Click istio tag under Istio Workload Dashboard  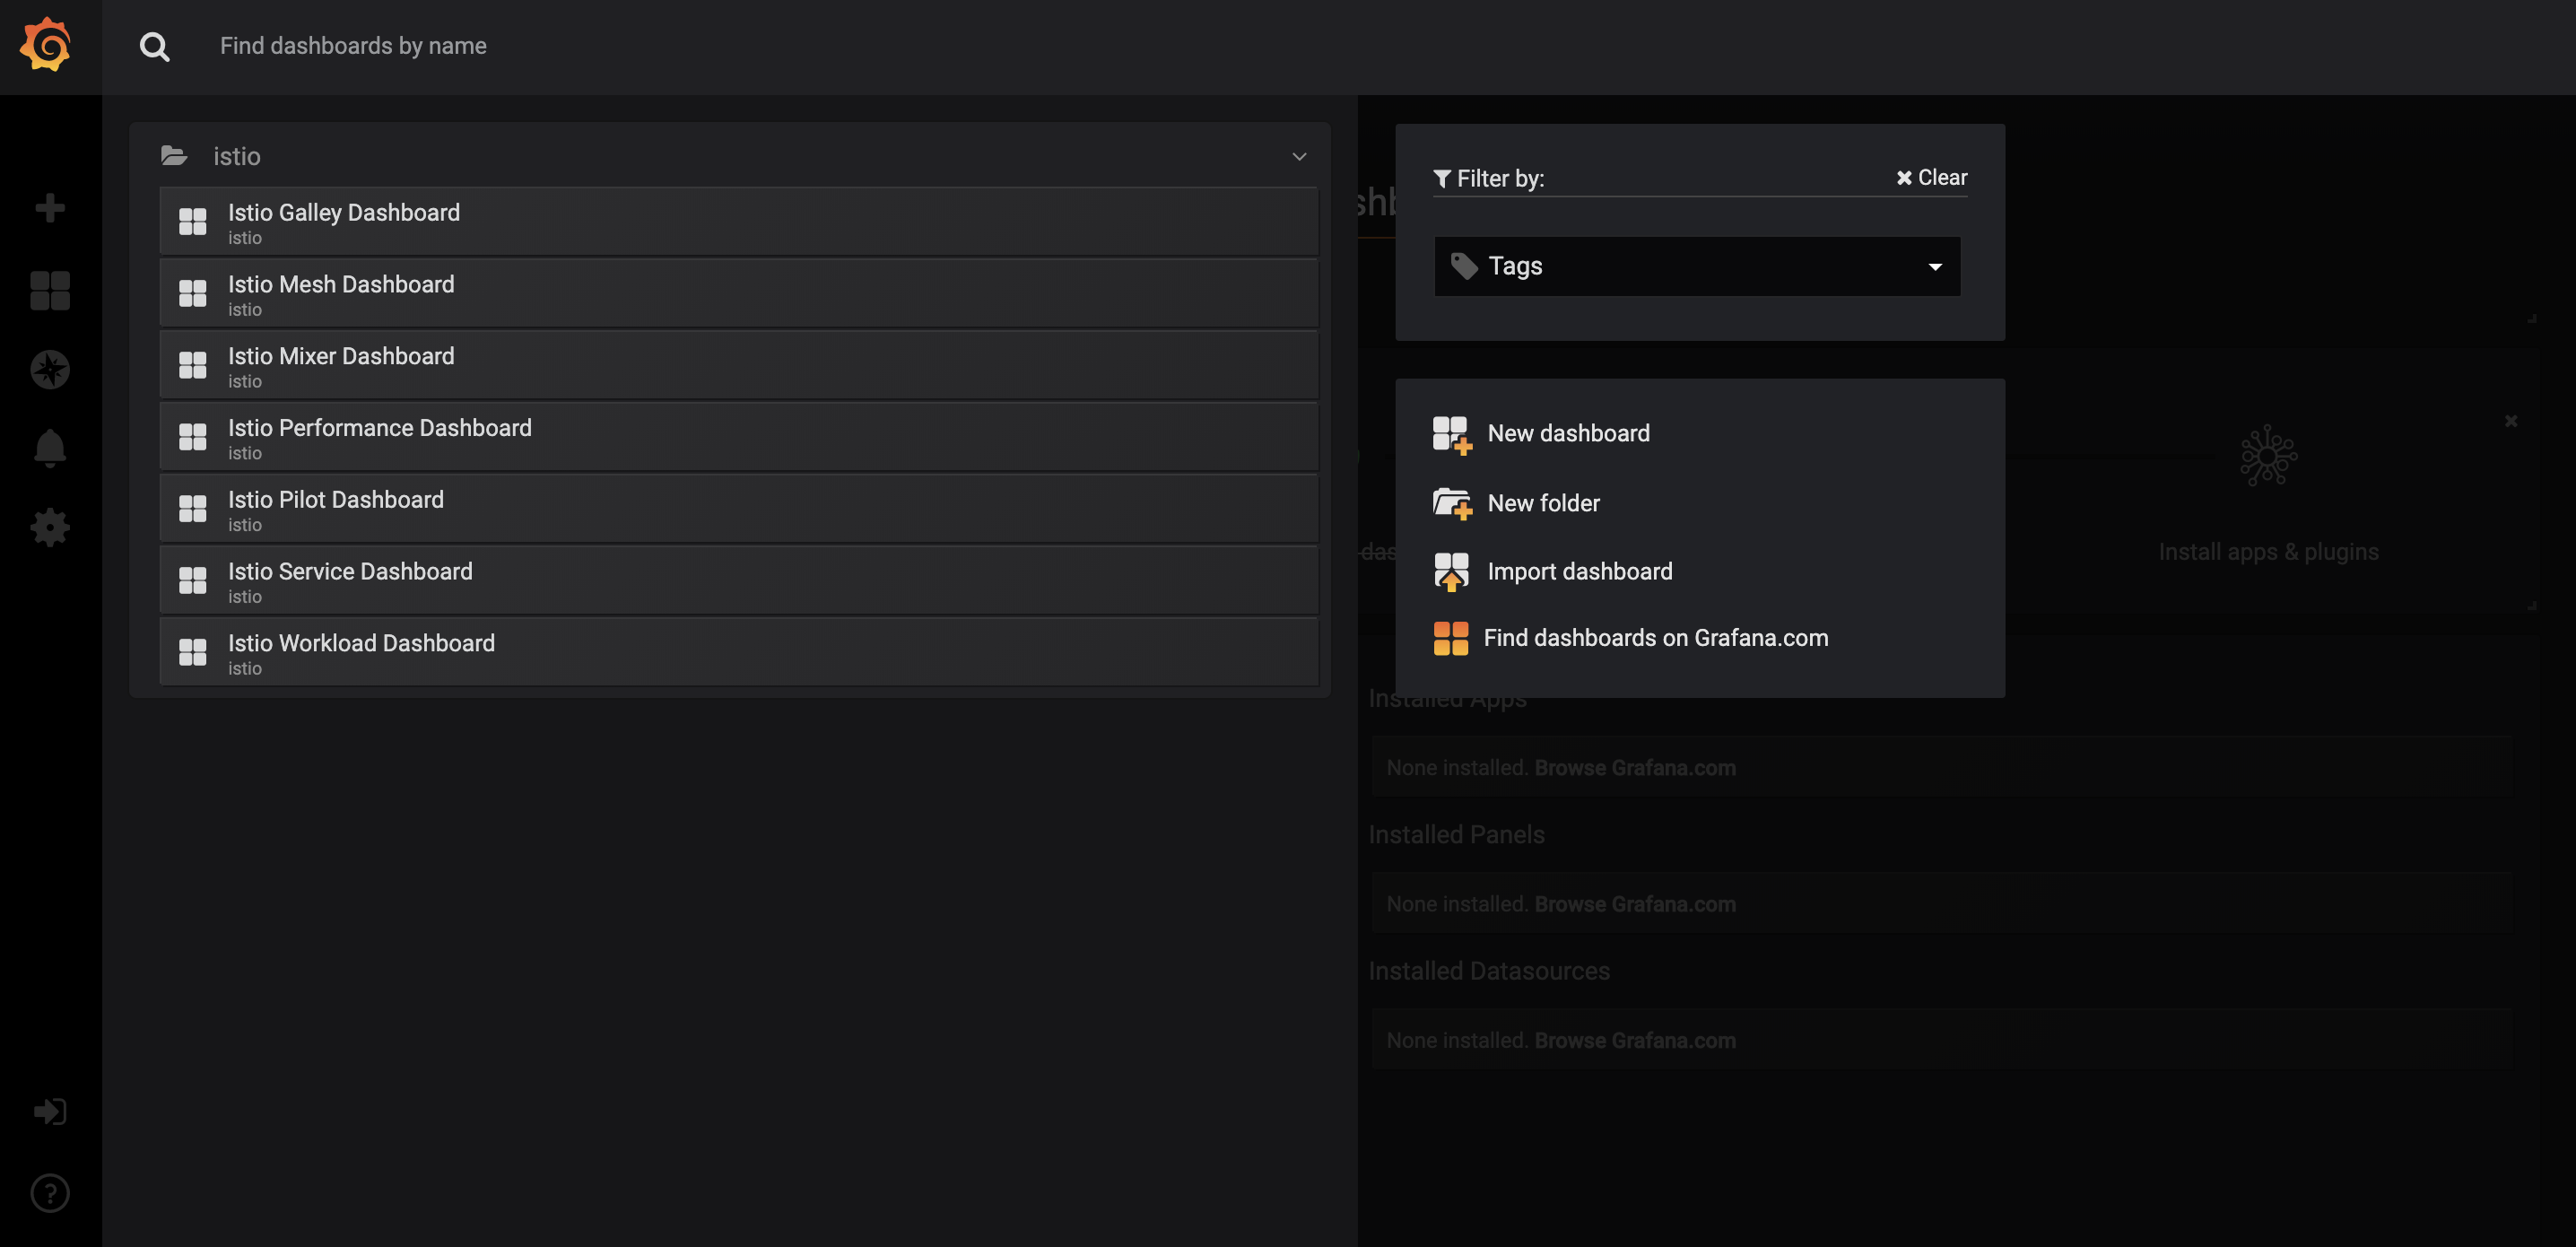tap(245, 669)
